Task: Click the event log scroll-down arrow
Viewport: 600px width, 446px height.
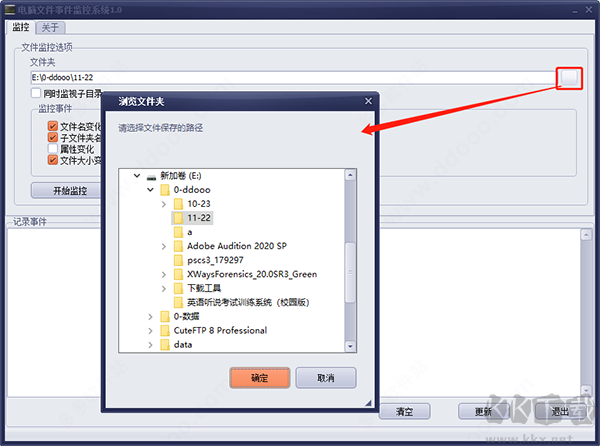Action: (x=586, y=390)
